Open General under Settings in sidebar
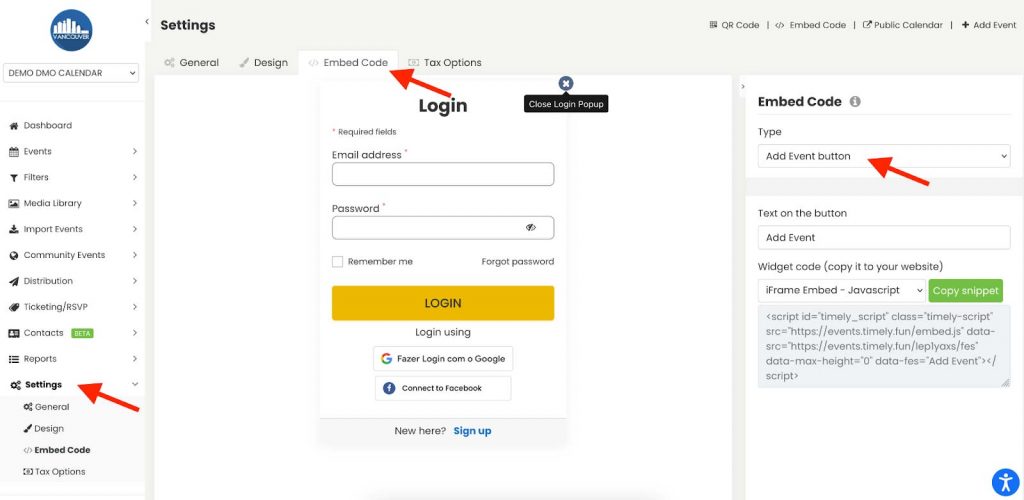 (x=46, y=407)
